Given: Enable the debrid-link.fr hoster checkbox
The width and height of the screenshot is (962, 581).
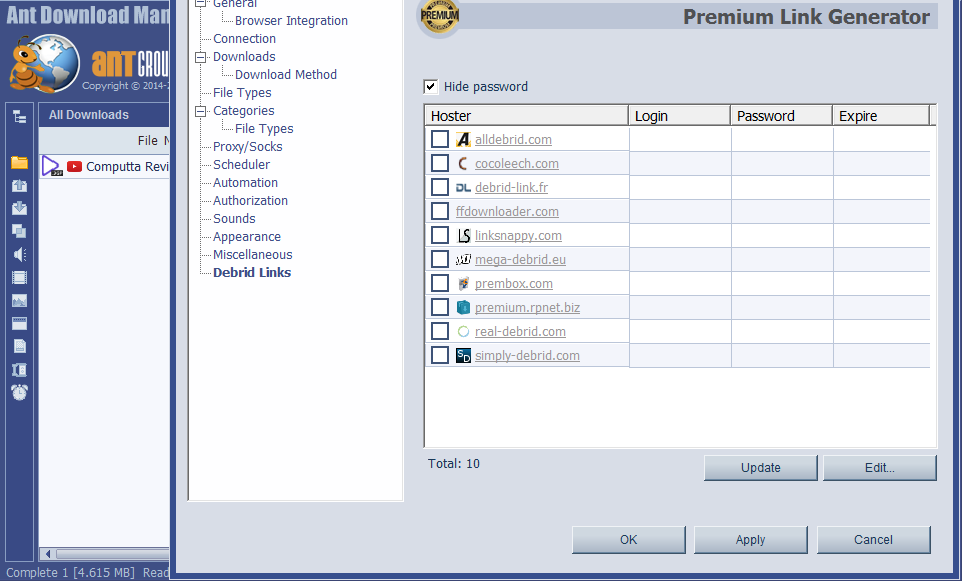Looking at the screenshot, I should 440,187.
